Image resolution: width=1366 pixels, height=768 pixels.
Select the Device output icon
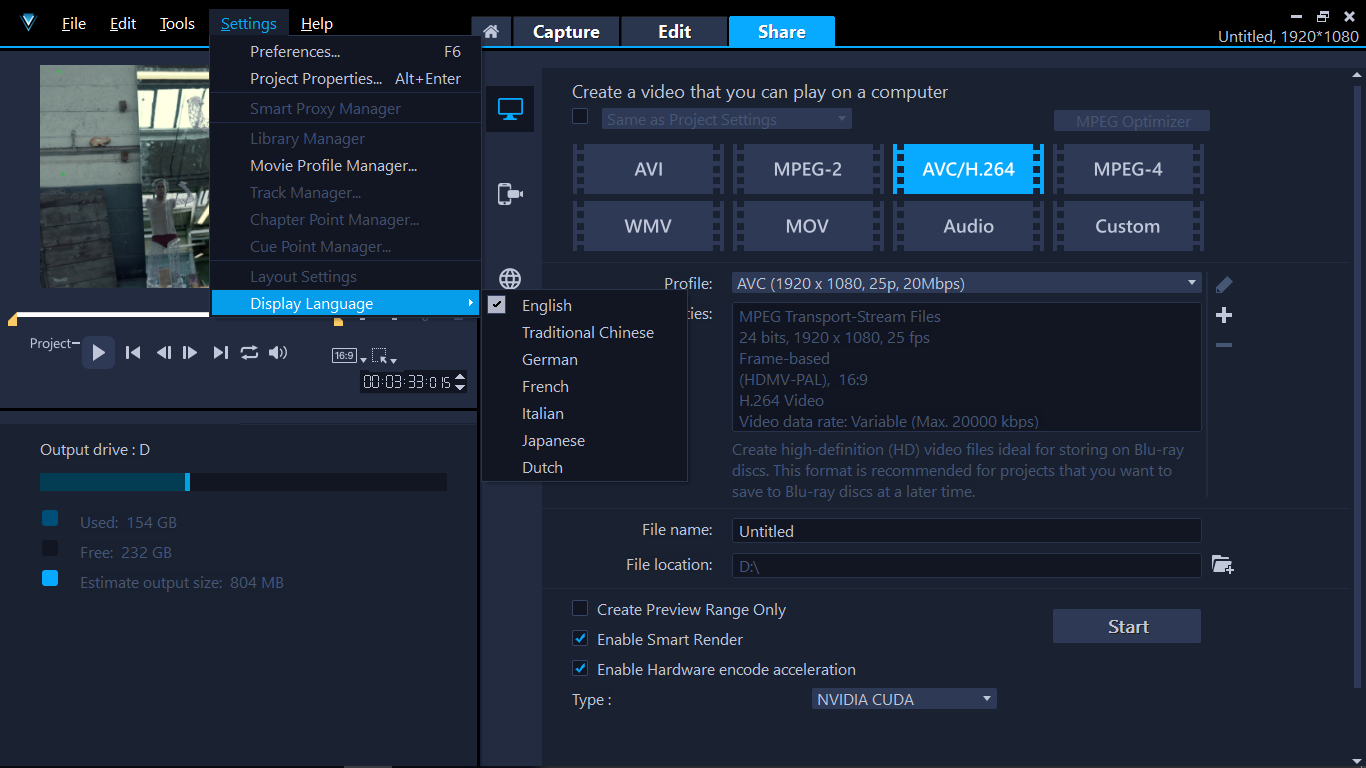click(x=510, y=194)
